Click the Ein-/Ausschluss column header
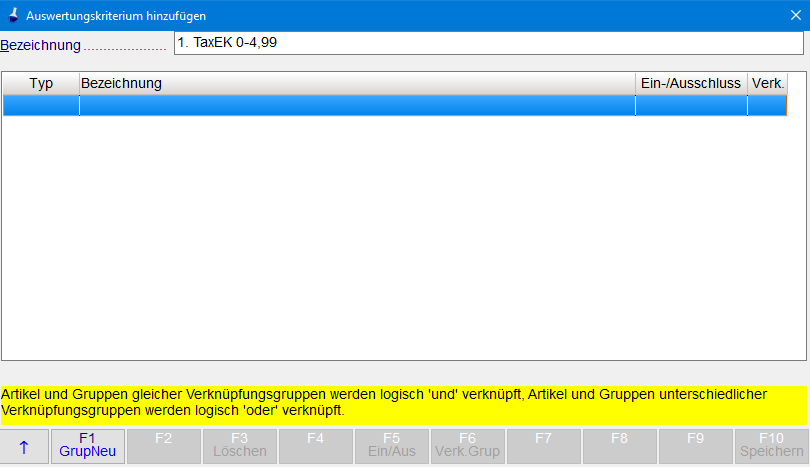This screenshot has width=810, height=467. [691, 83]
